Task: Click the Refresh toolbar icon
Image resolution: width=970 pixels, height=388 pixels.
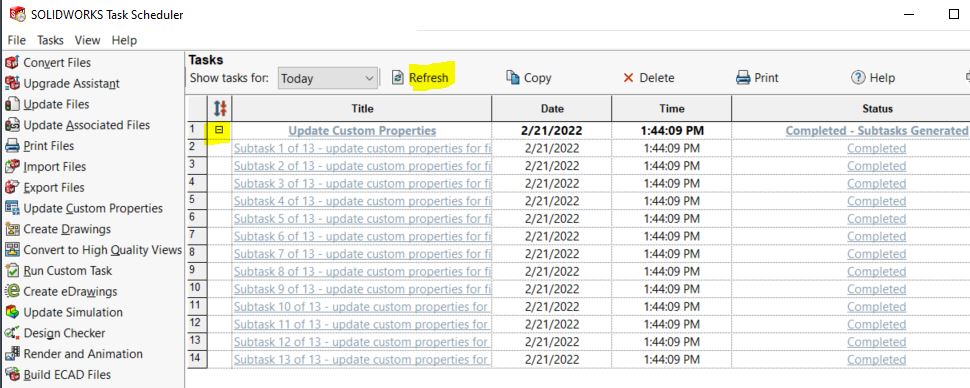Action: (x=398, y=78)
